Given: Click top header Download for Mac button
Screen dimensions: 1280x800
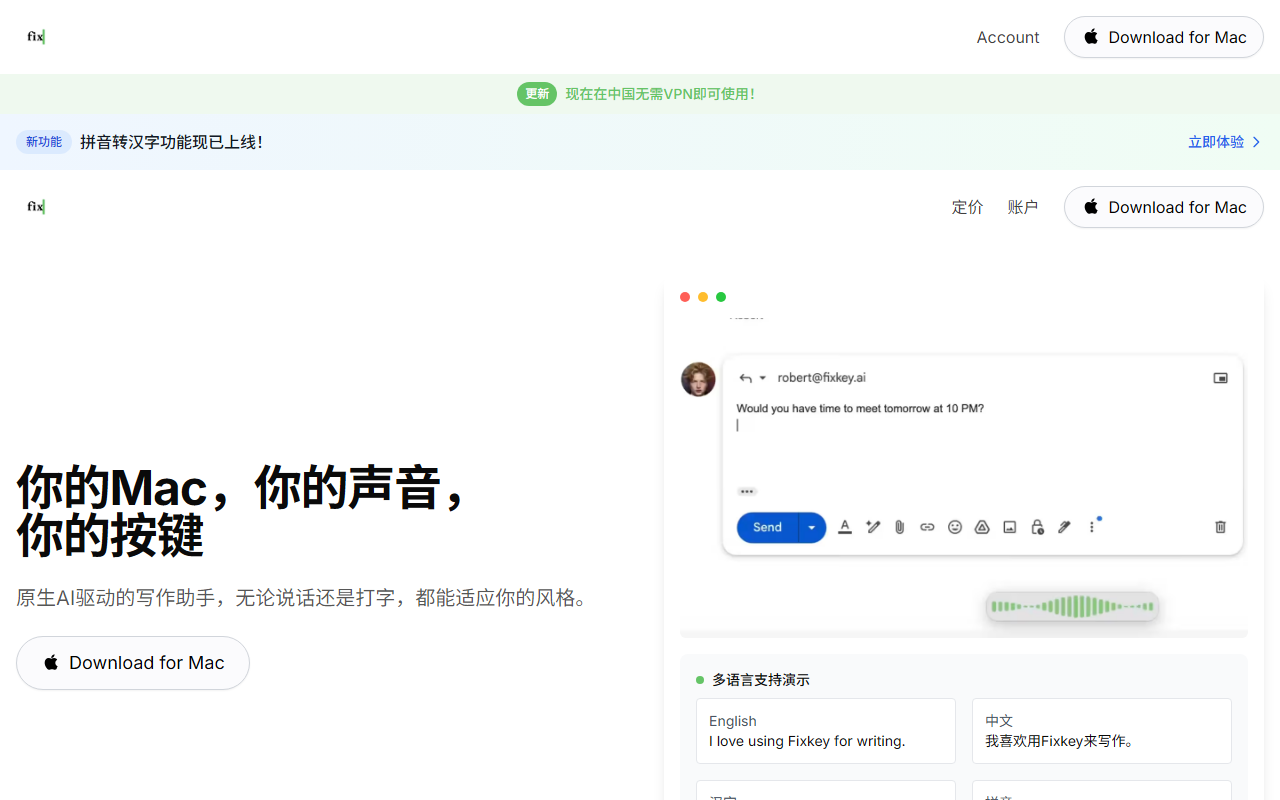Looking at the screenshot, I should (1164, 37).
